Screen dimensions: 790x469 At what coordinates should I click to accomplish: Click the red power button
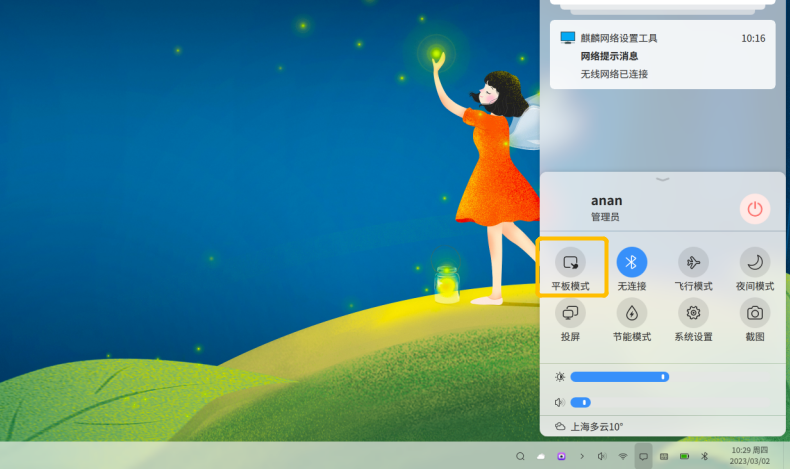pyautogui.click(x=755, y=209)
